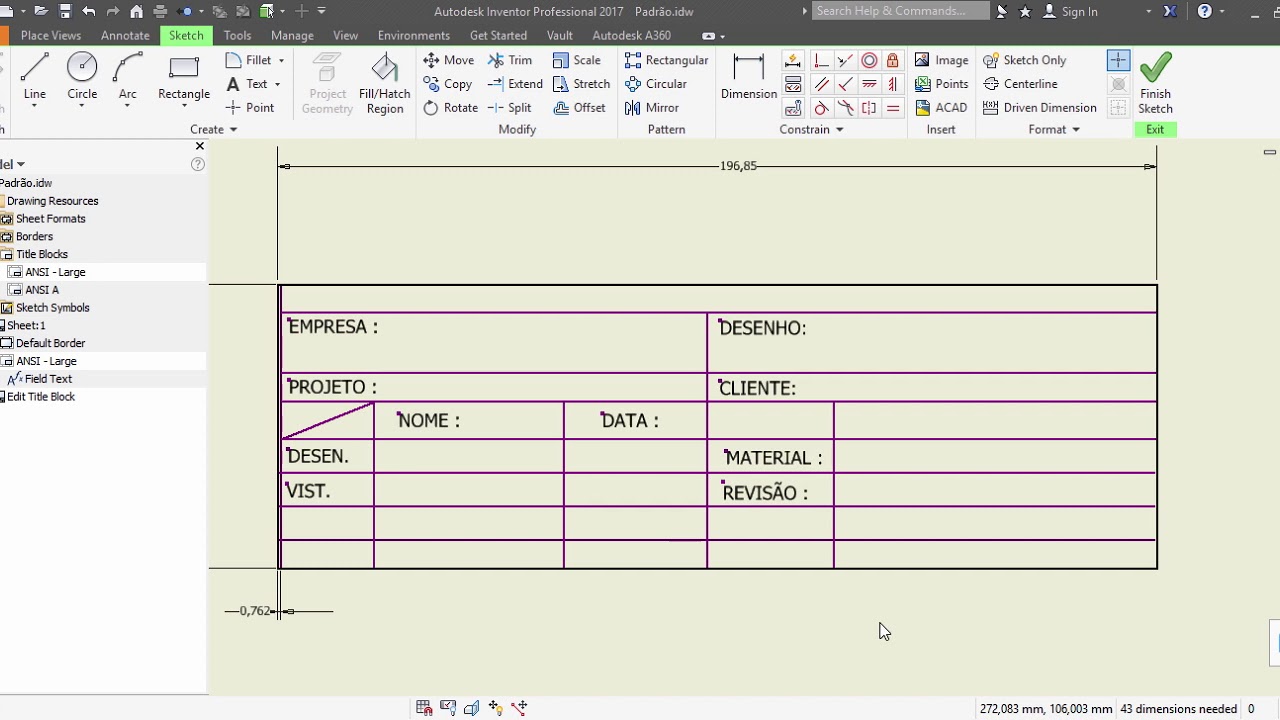Screen dimensions: 1280x720
Task: Click the Open folder icon in quick access
Action: pos(41,11)
